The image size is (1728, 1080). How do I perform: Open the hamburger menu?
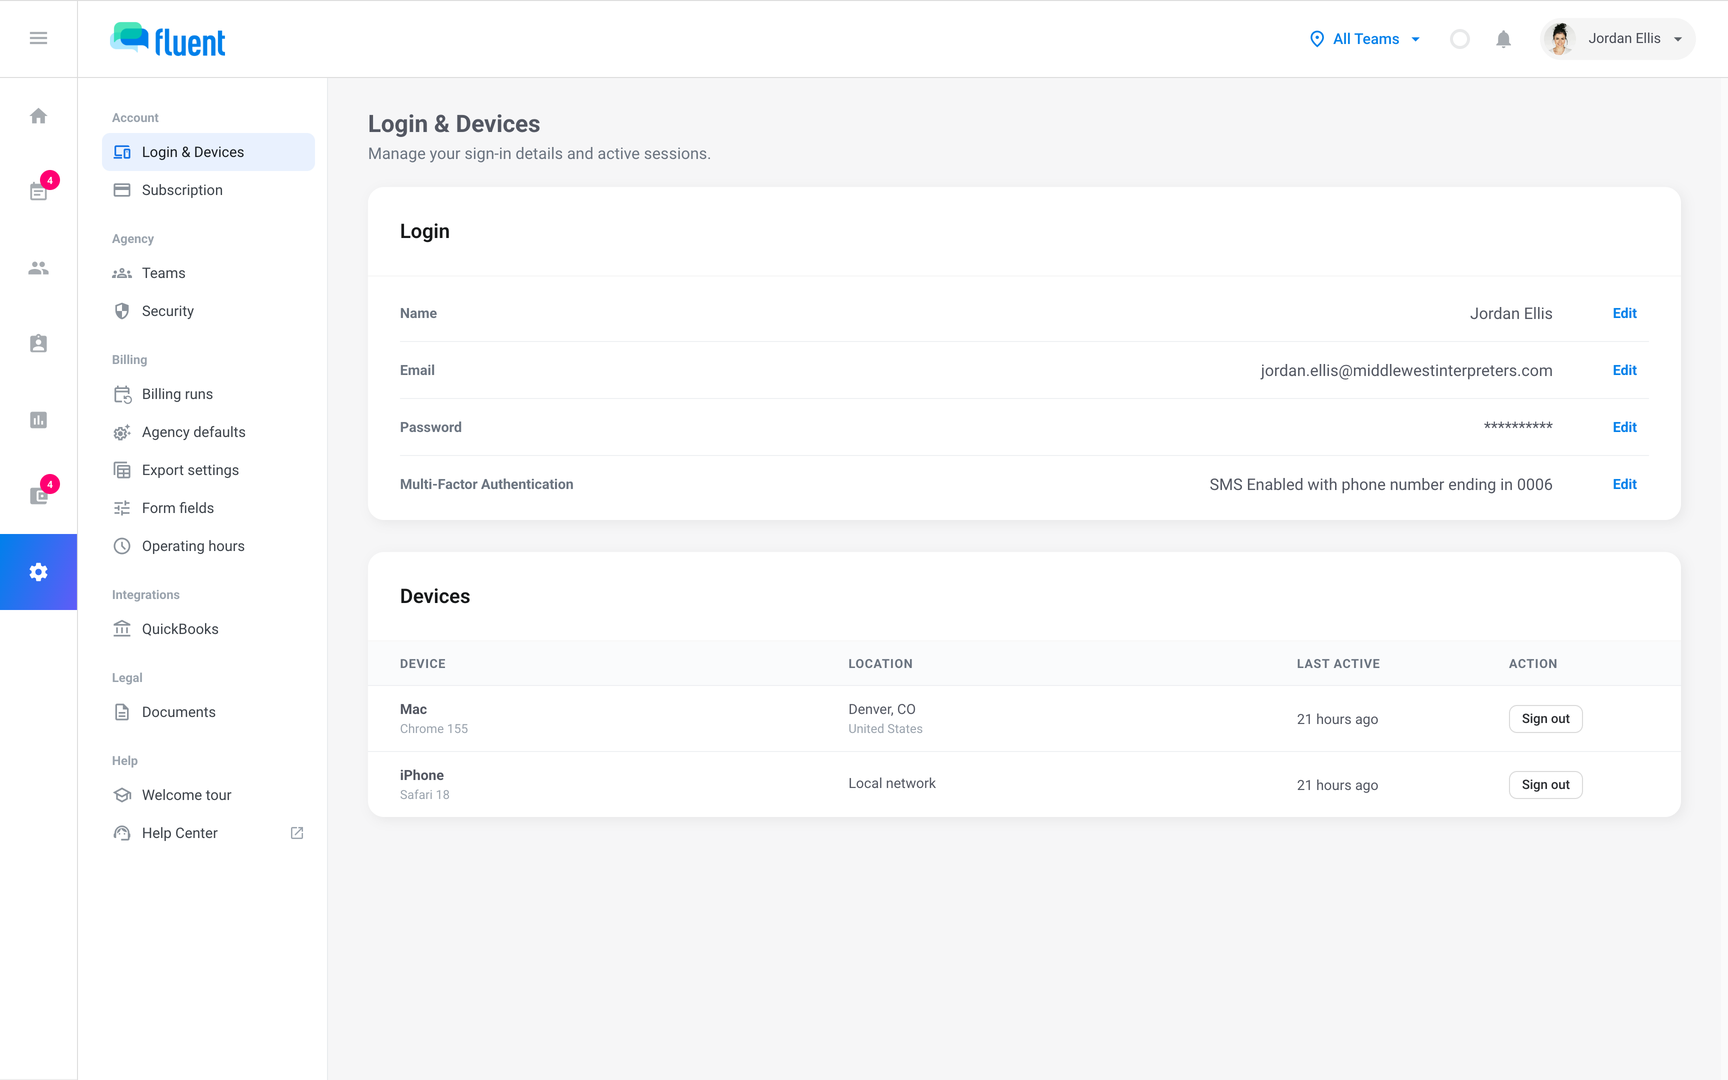pyautogui.click(x=38, y=38)
